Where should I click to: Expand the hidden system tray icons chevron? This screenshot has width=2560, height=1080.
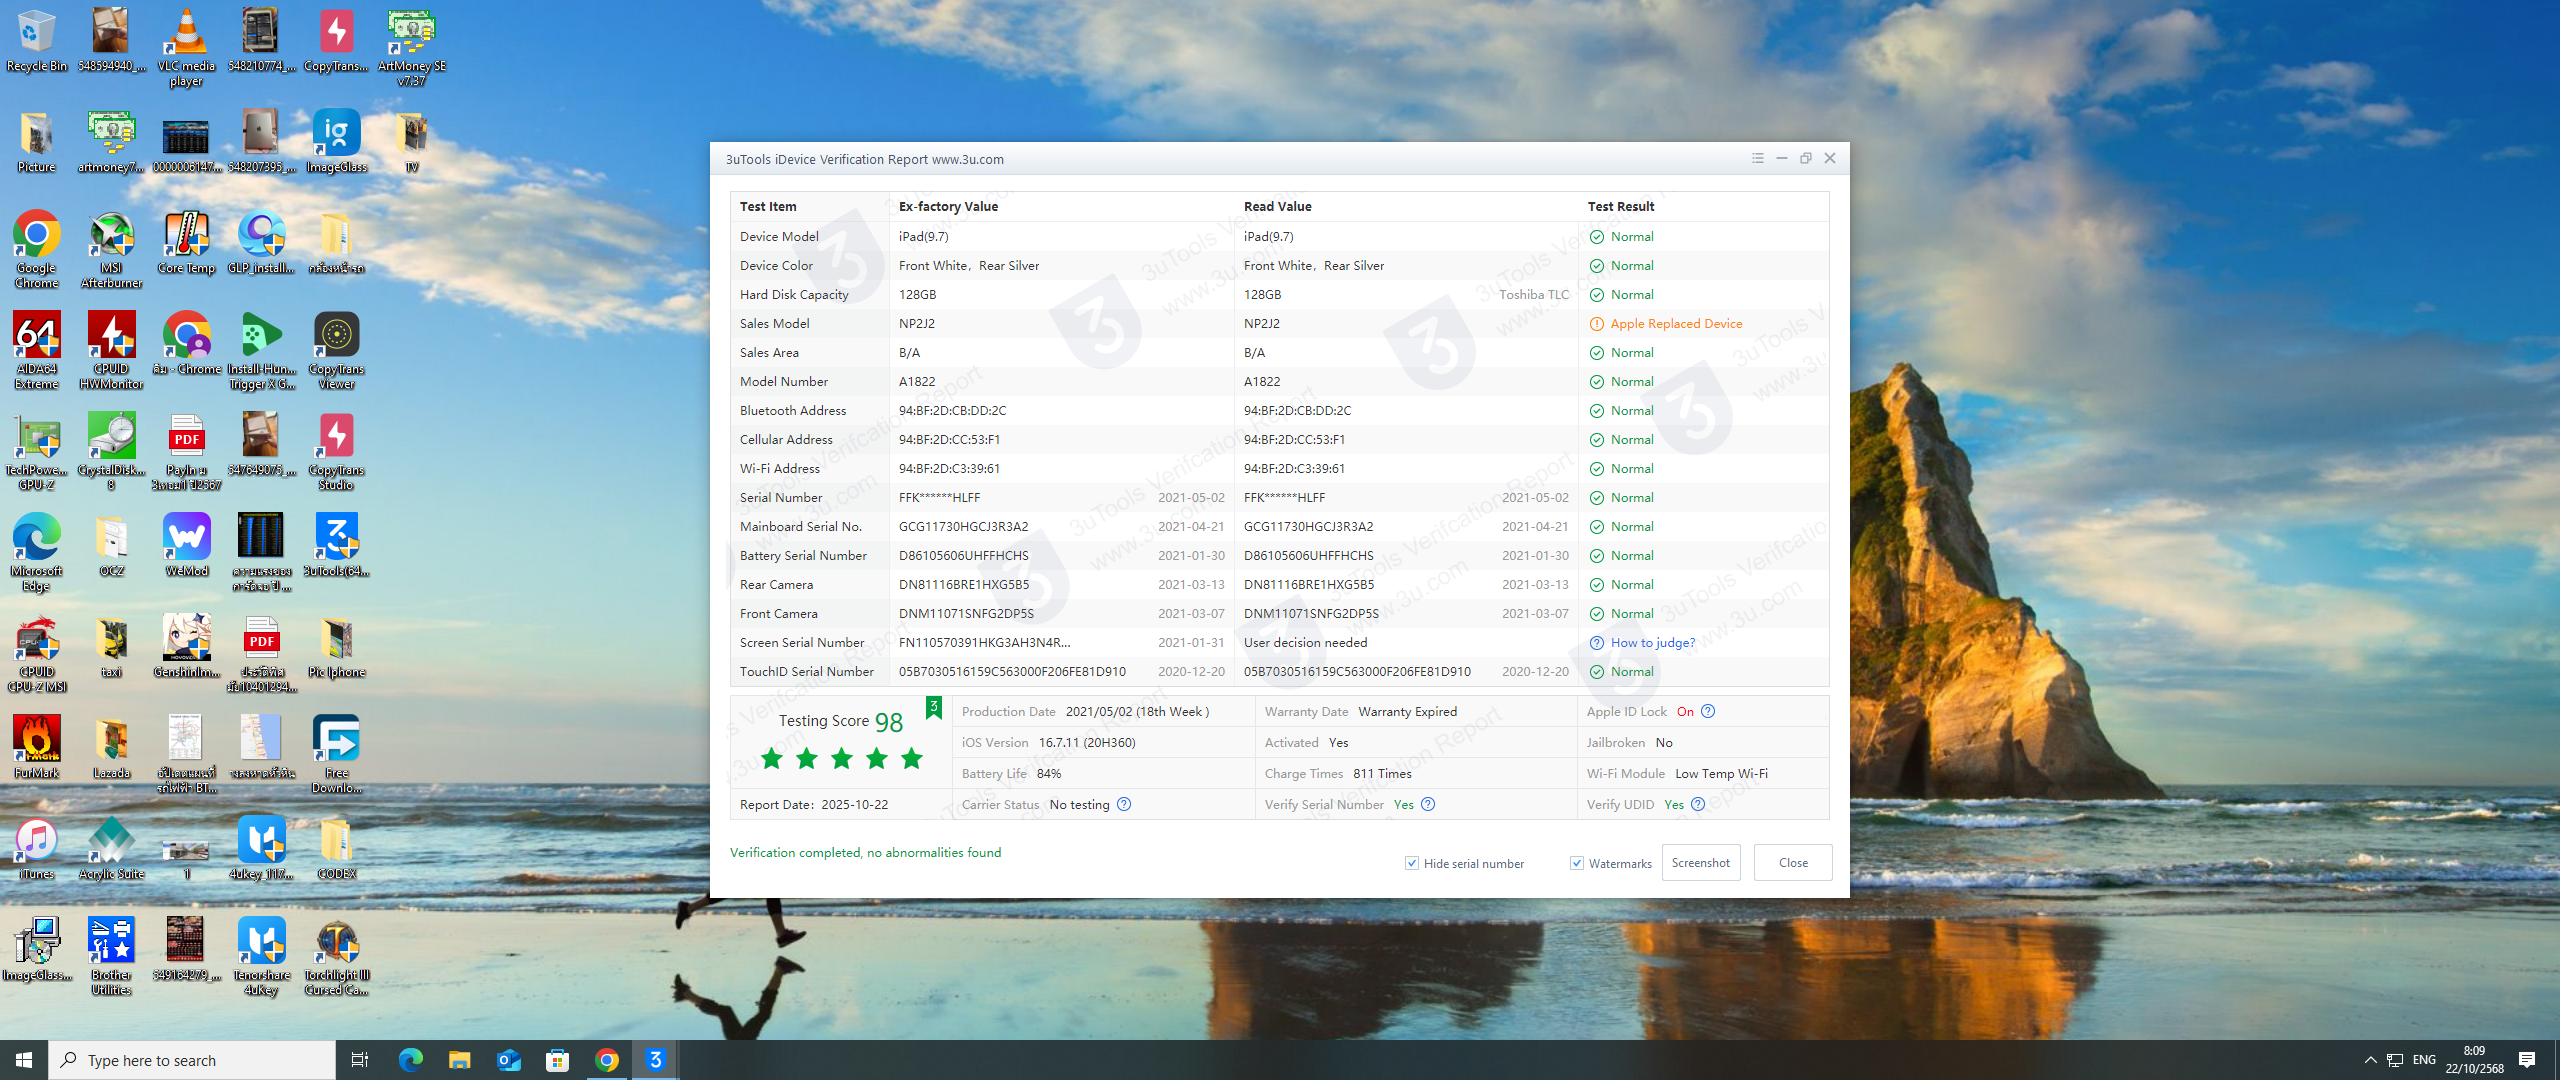2370,1060
